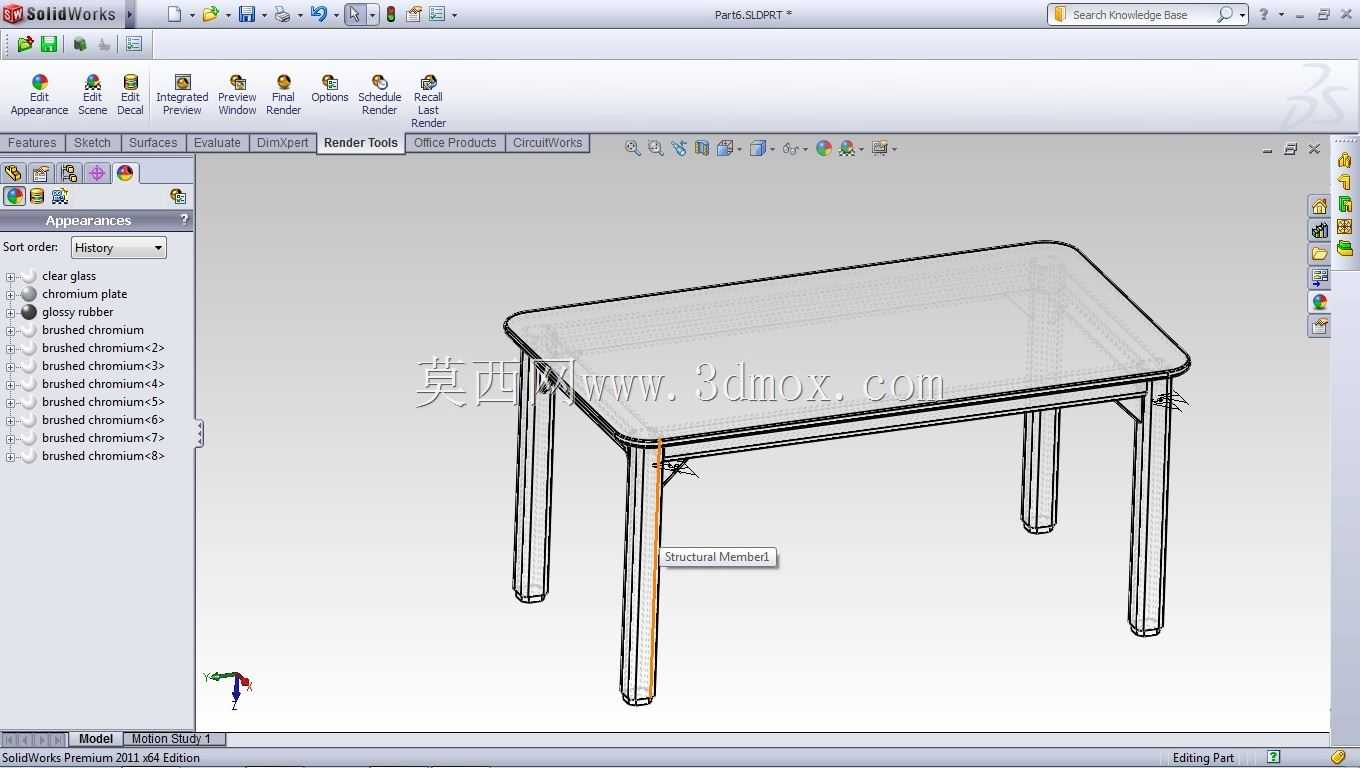Open Schedule Render dialog
The image size is (1360, 768).
379,96
